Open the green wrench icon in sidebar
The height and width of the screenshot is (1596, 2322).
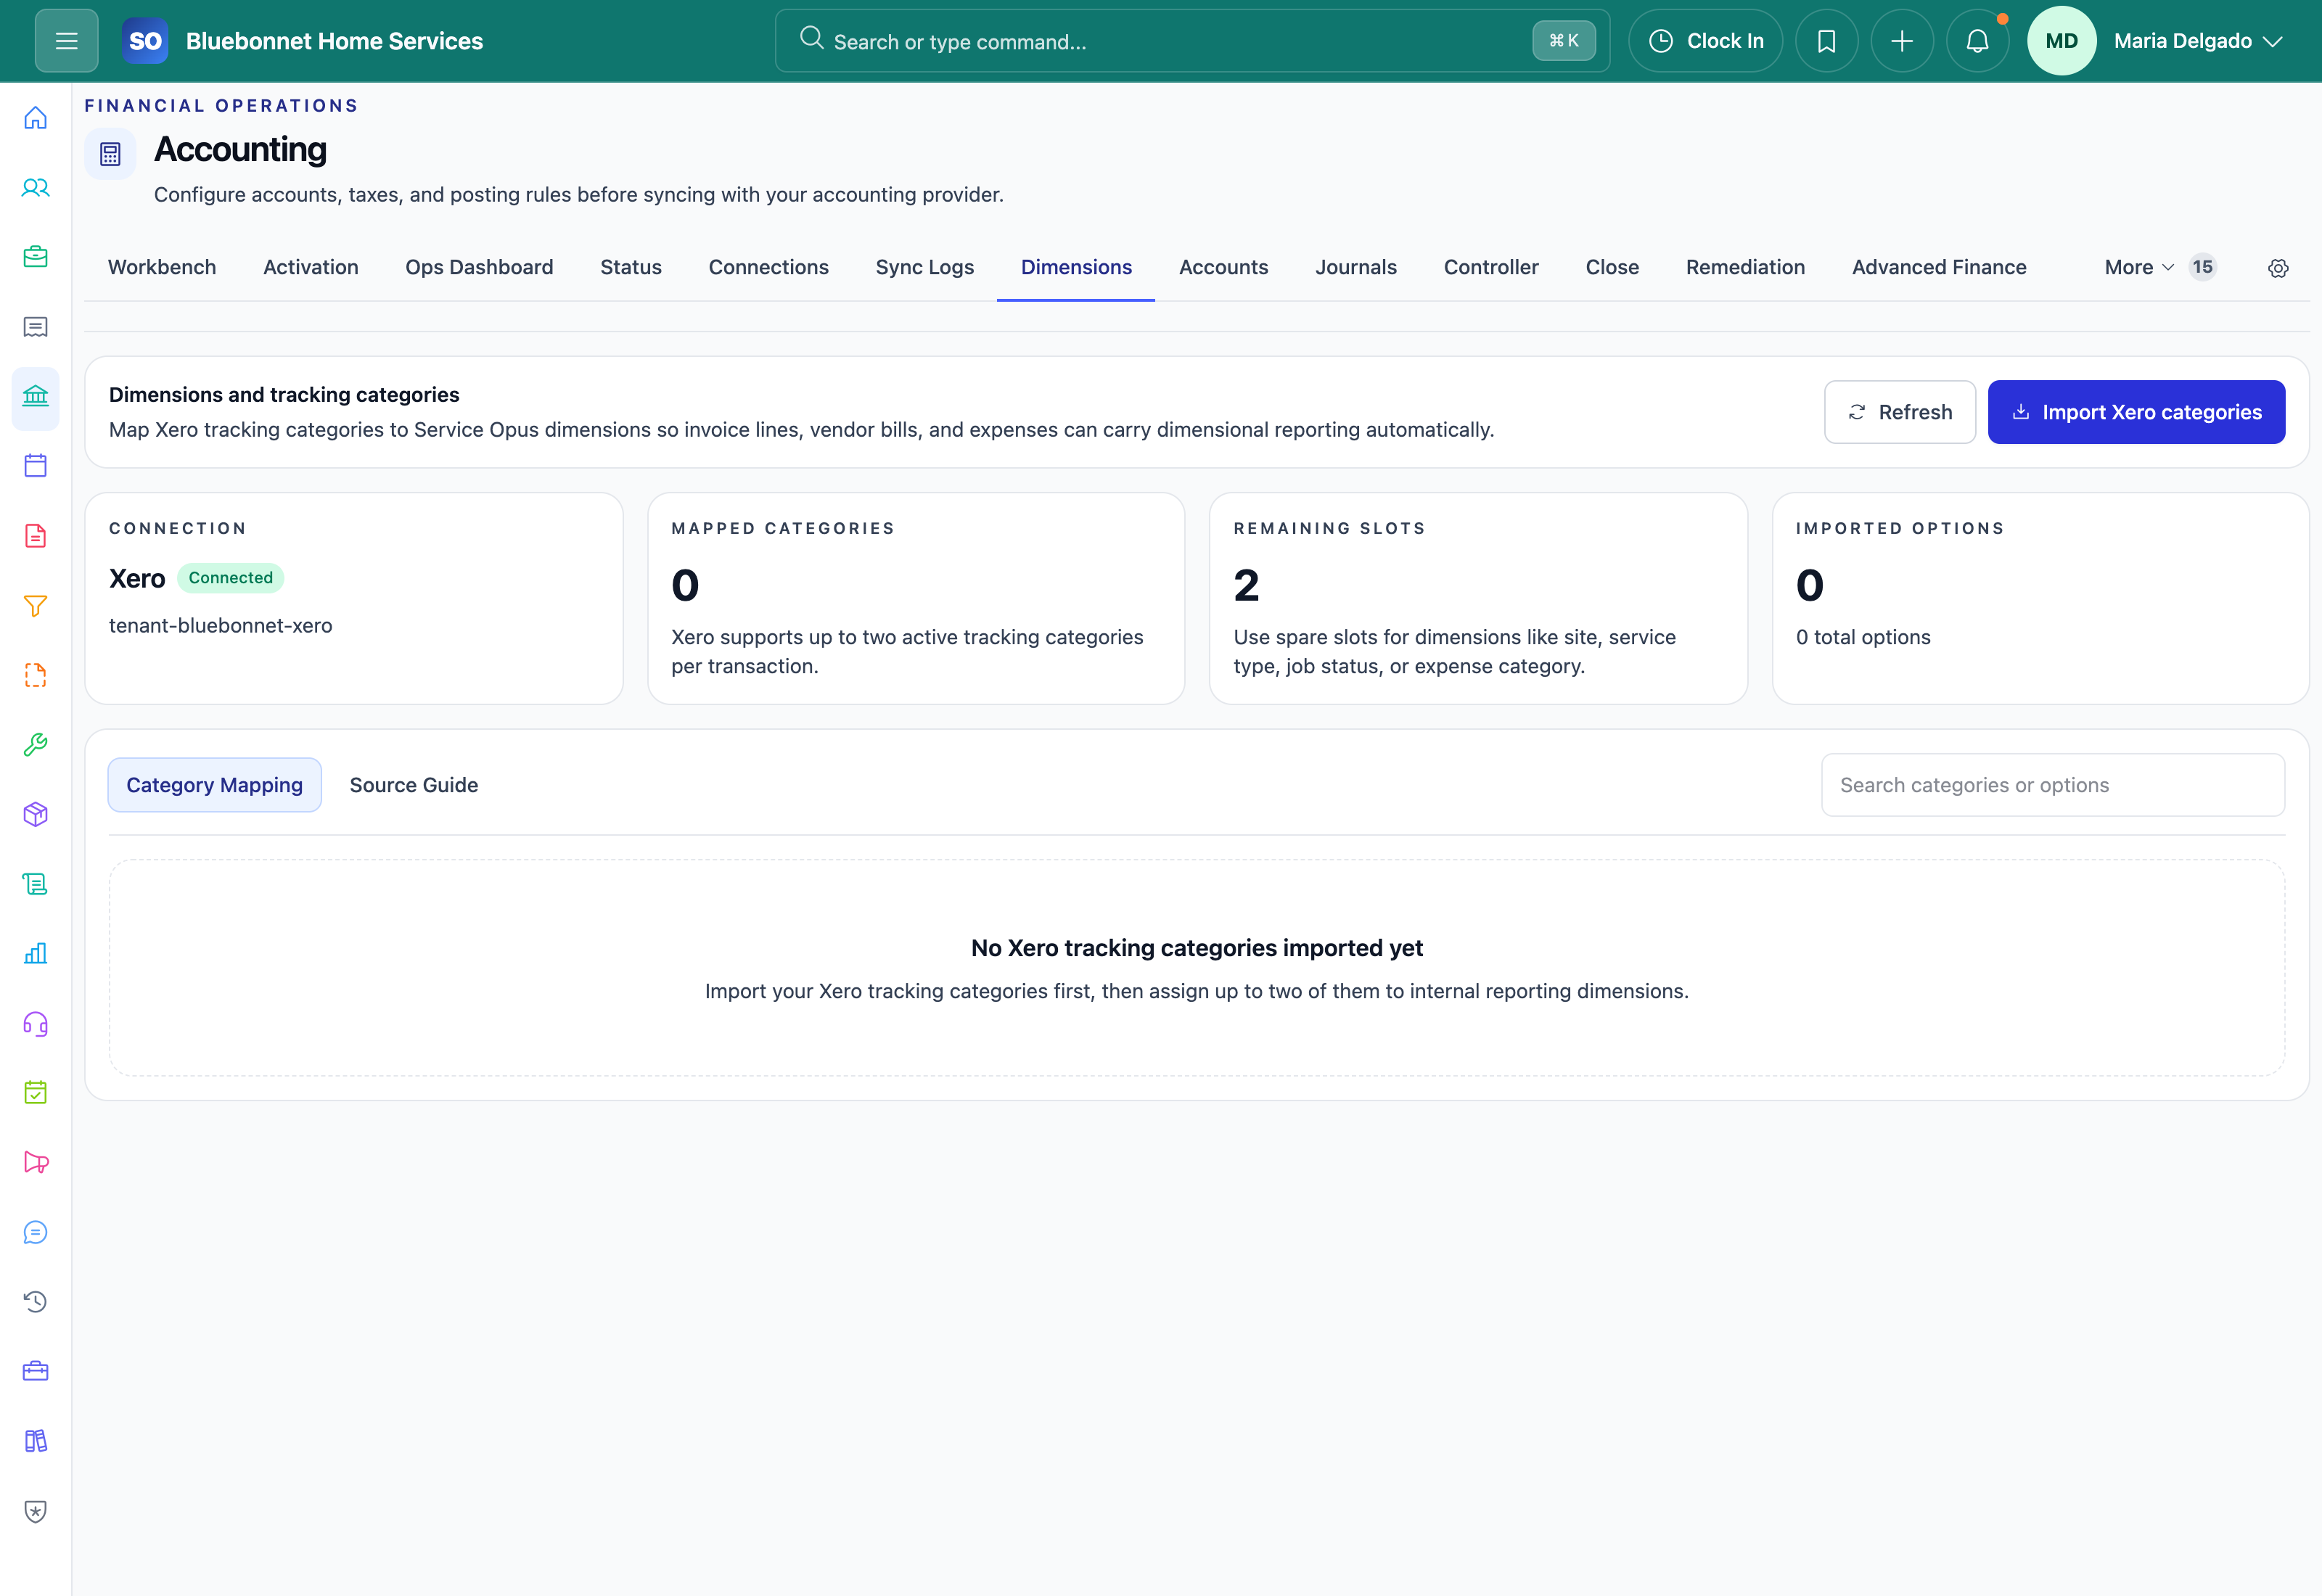(x=36, y=745)
